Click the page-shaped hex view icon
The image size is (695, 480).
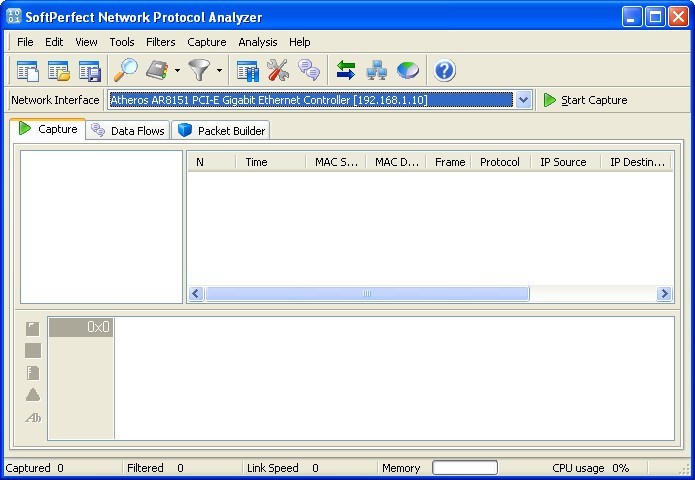(x=32, y=373)
